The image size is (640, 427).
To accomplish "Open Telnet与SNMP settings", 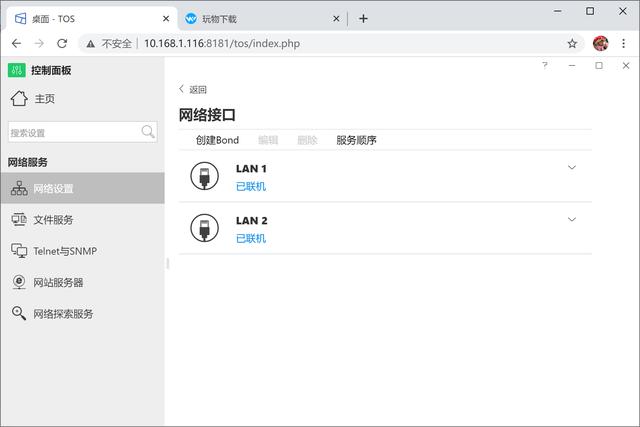I will pos(64,251).
